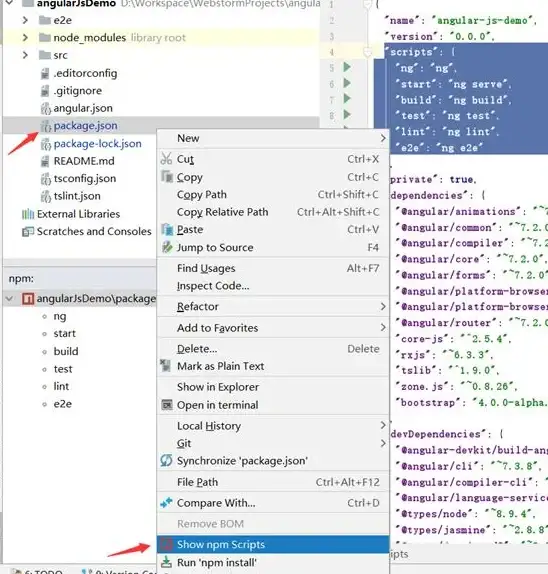This screenshot has width=548, height=574.
Task: Click the 'private' key in editor
Action: [x=412, y=179]
